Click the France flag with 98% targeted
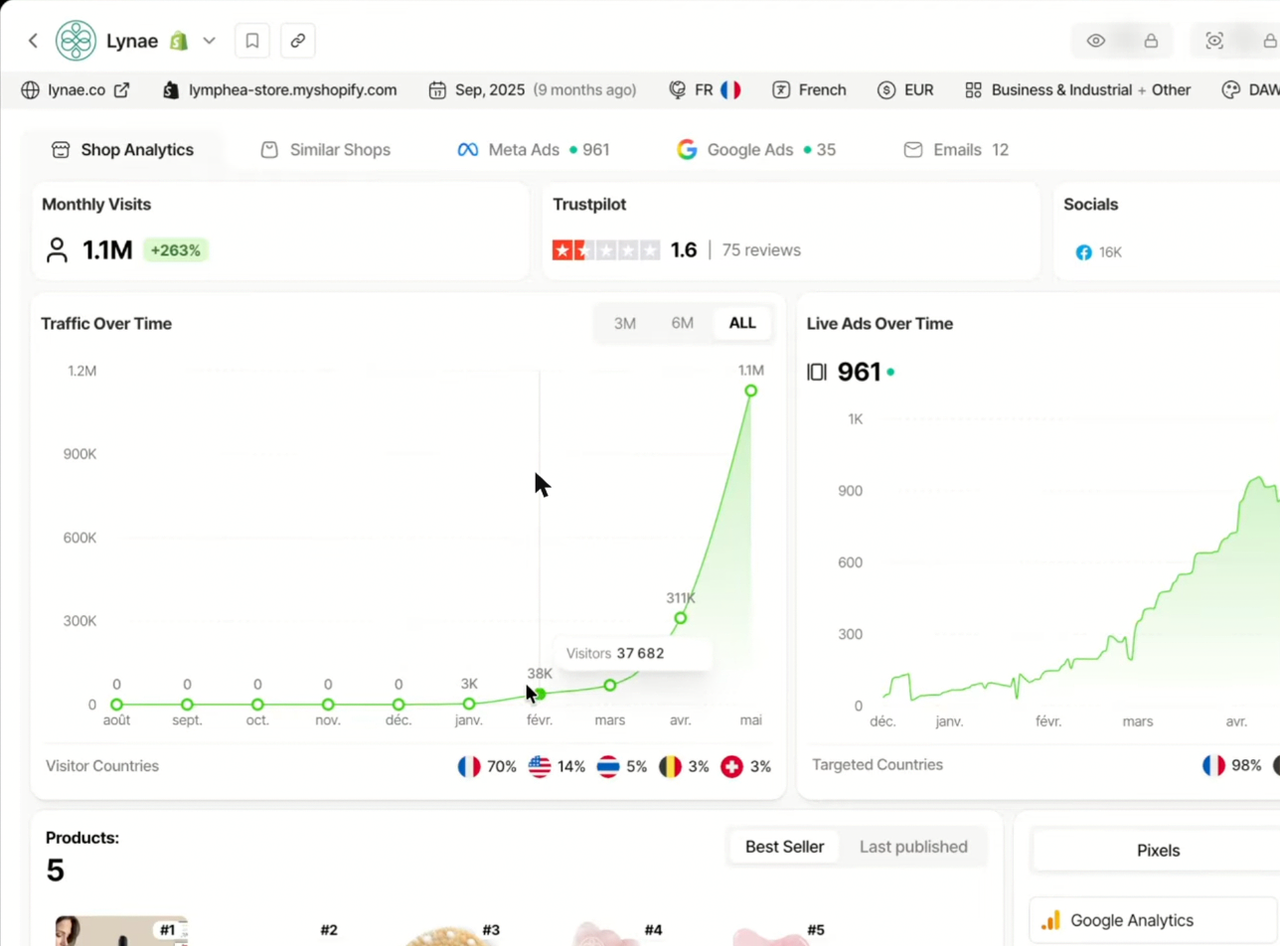The width and height of the screenshot is (1280, 946). point(1214,766)
